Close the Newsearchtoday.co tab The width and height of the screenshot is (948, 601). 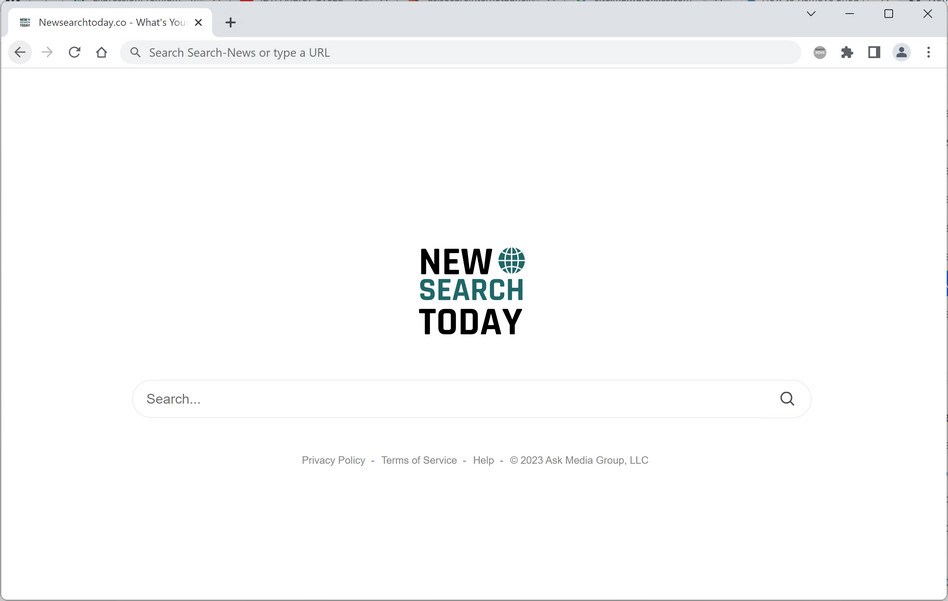click(x=198, y=22)
